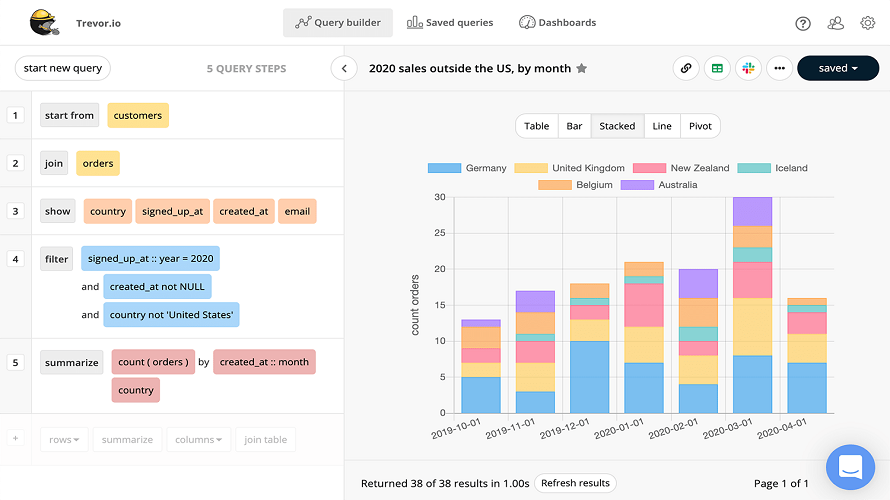Open the three-dot more options menu
The width and height of the screenshot is (890, 500).
pos(779,68)
